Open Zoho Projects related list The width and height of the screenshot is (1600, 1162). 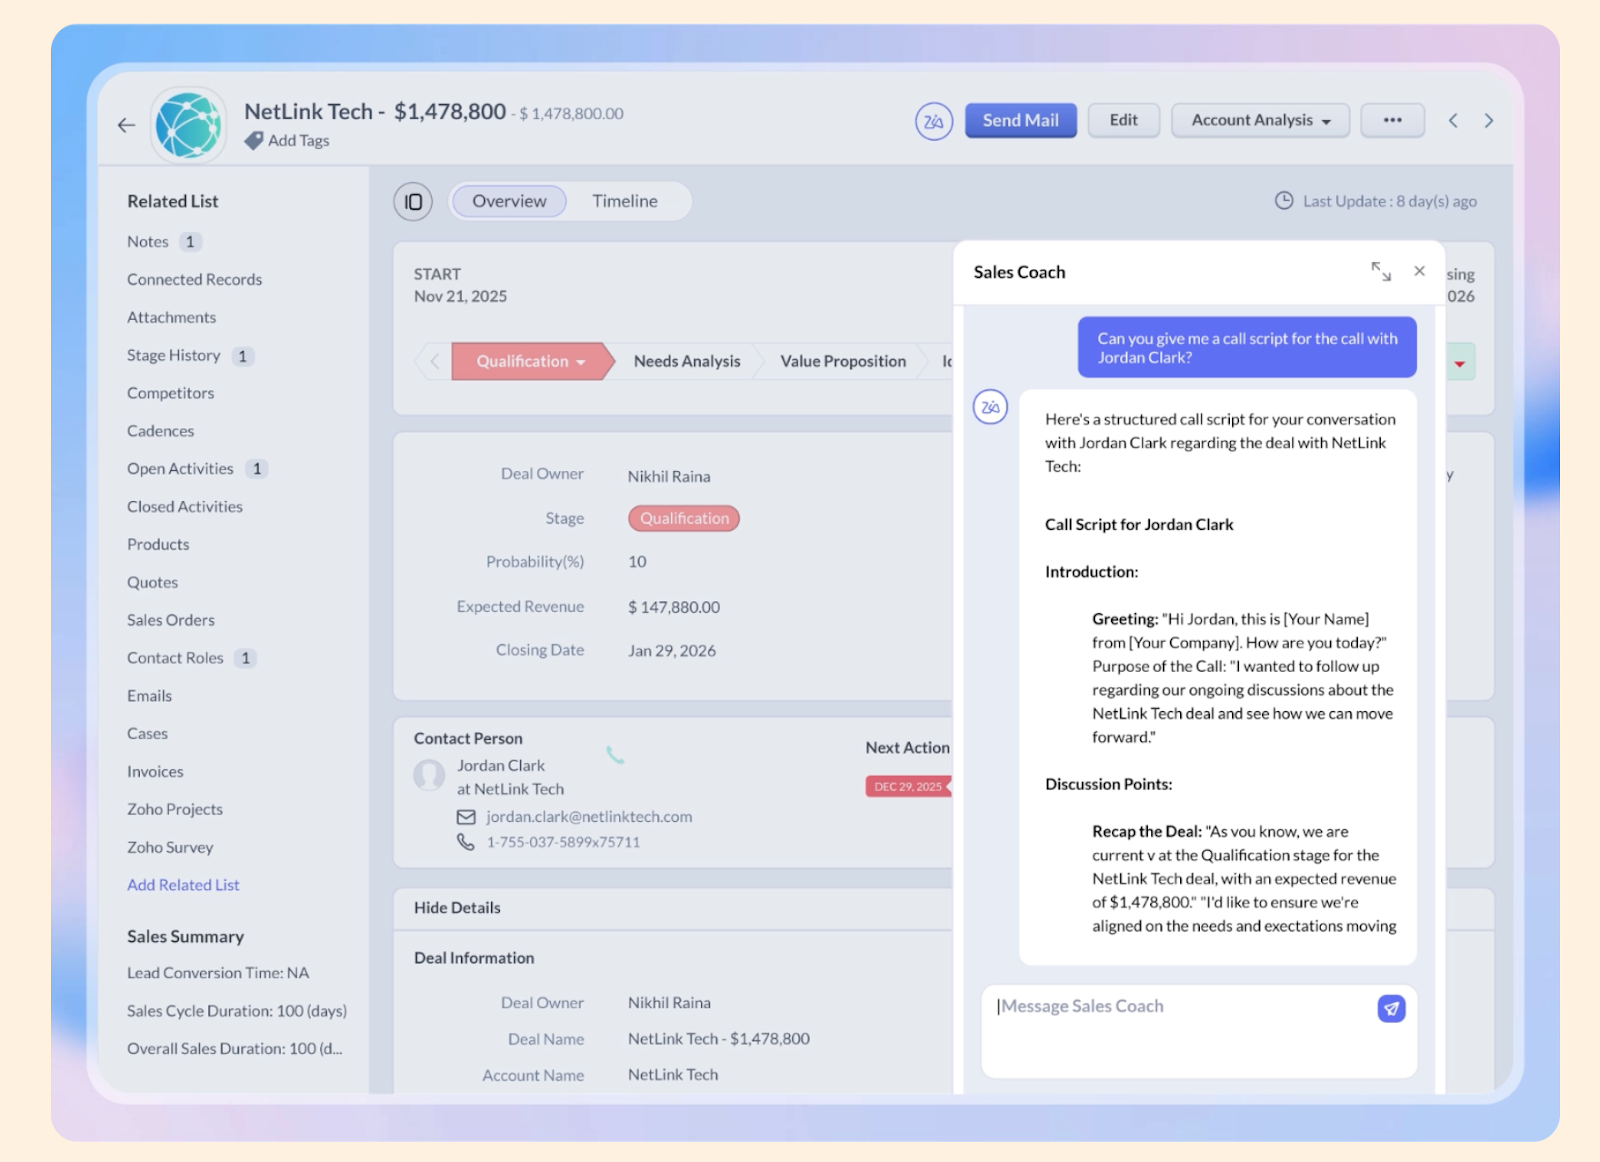pyautogui.click(x=174, y=810)
